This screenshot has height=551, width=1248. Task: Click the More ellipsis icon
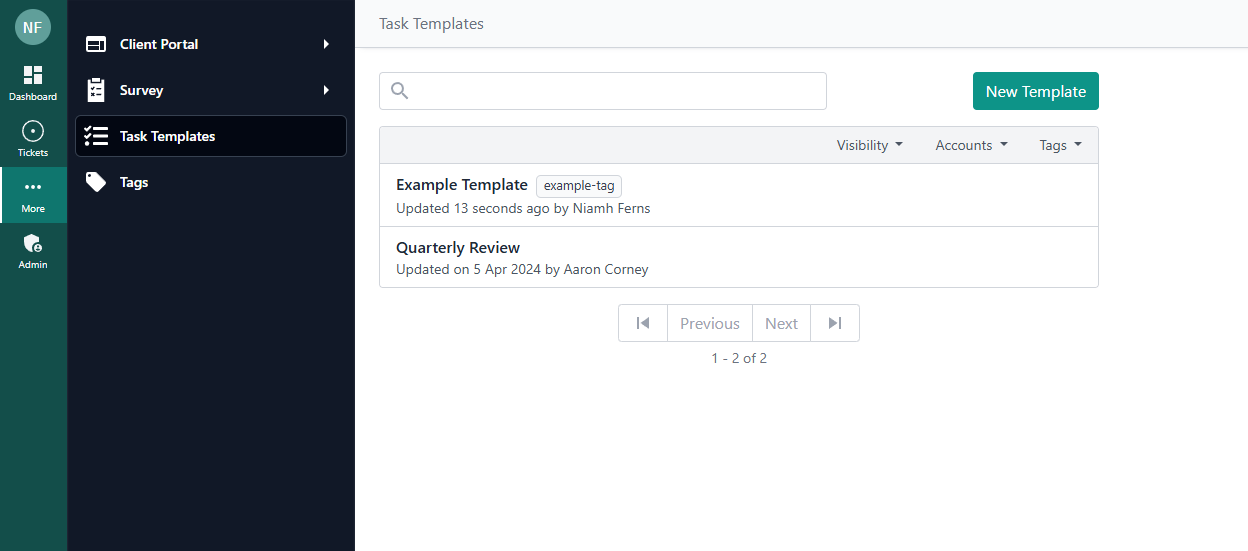[33, 187]
